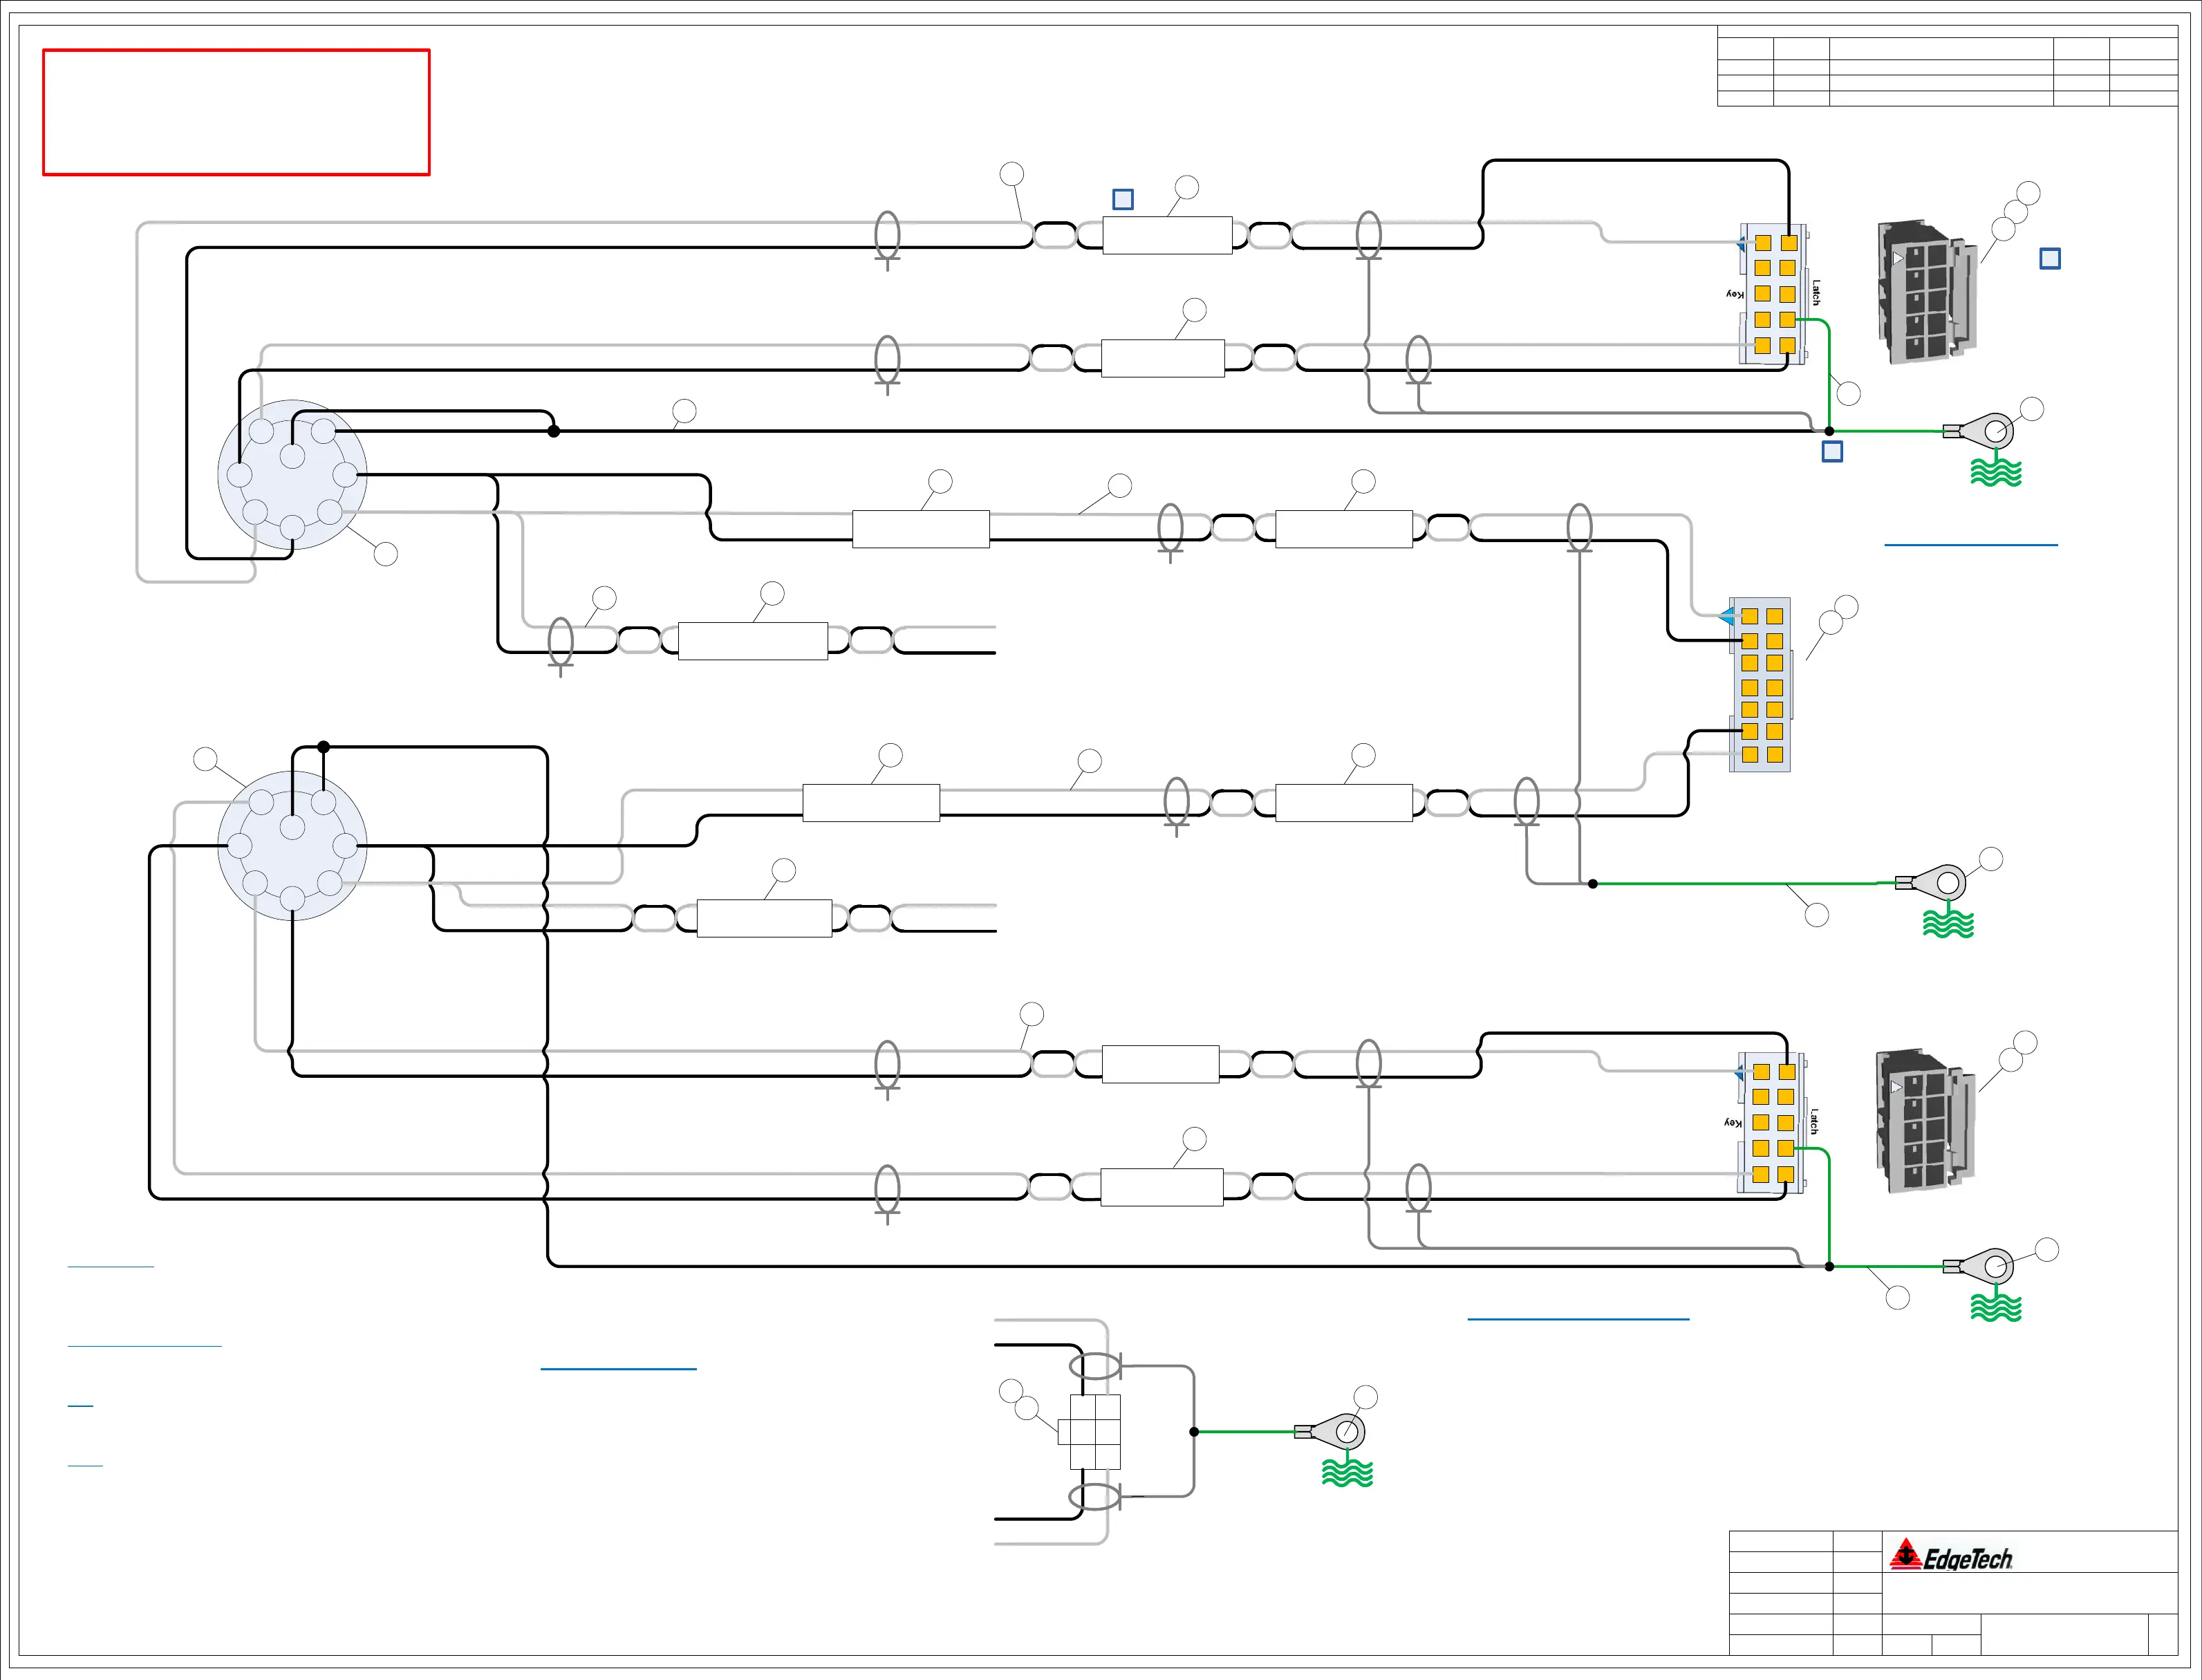
Task: Click the 'Latch' label on the lower connector
Action: point(1814,1123)
